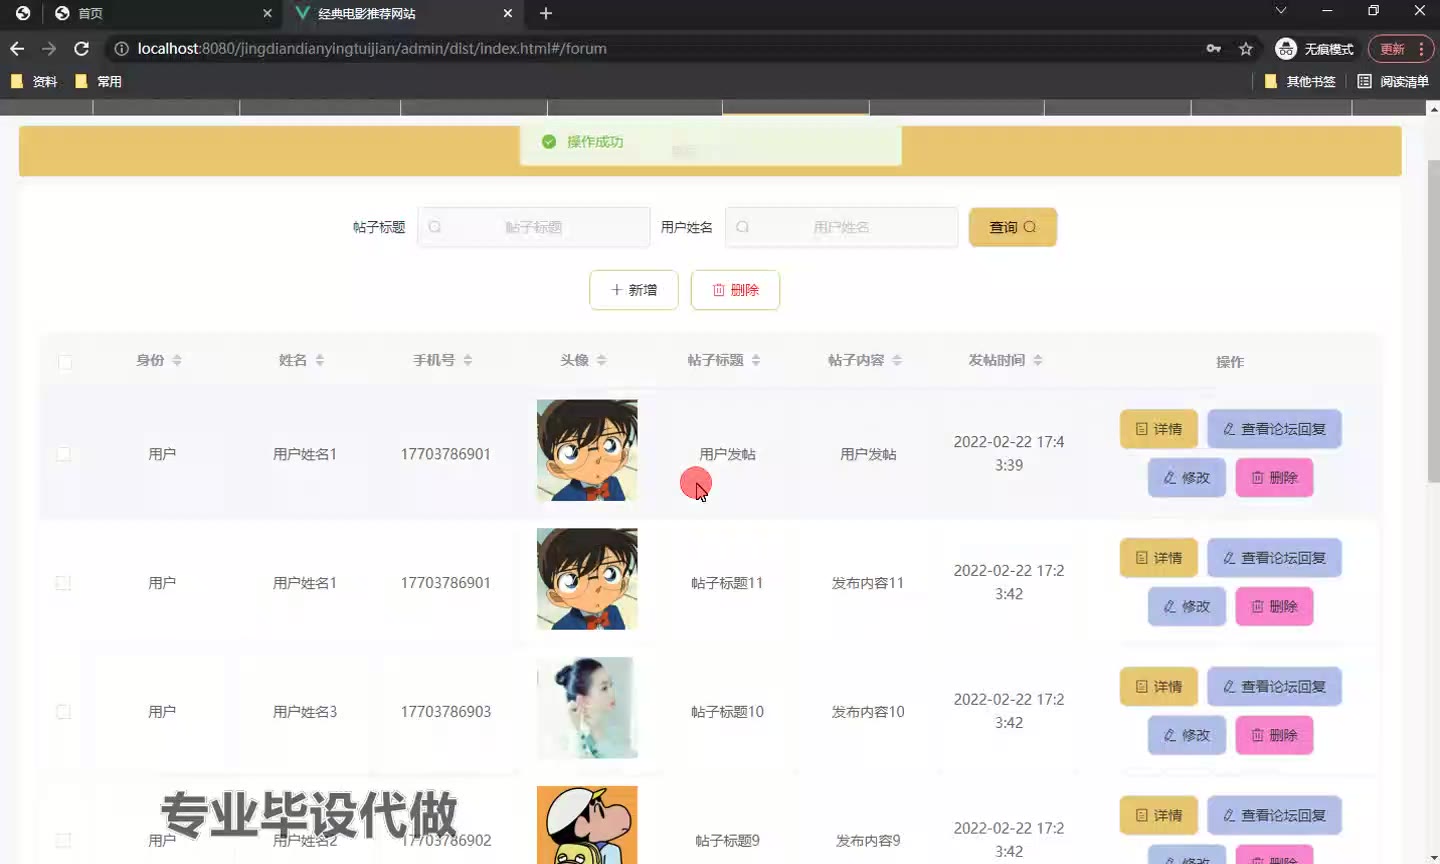Image resolution: width=1440 pixels, height=864 pixels.
Task: Open the password key icon in the address bar
Action: 1213,48
